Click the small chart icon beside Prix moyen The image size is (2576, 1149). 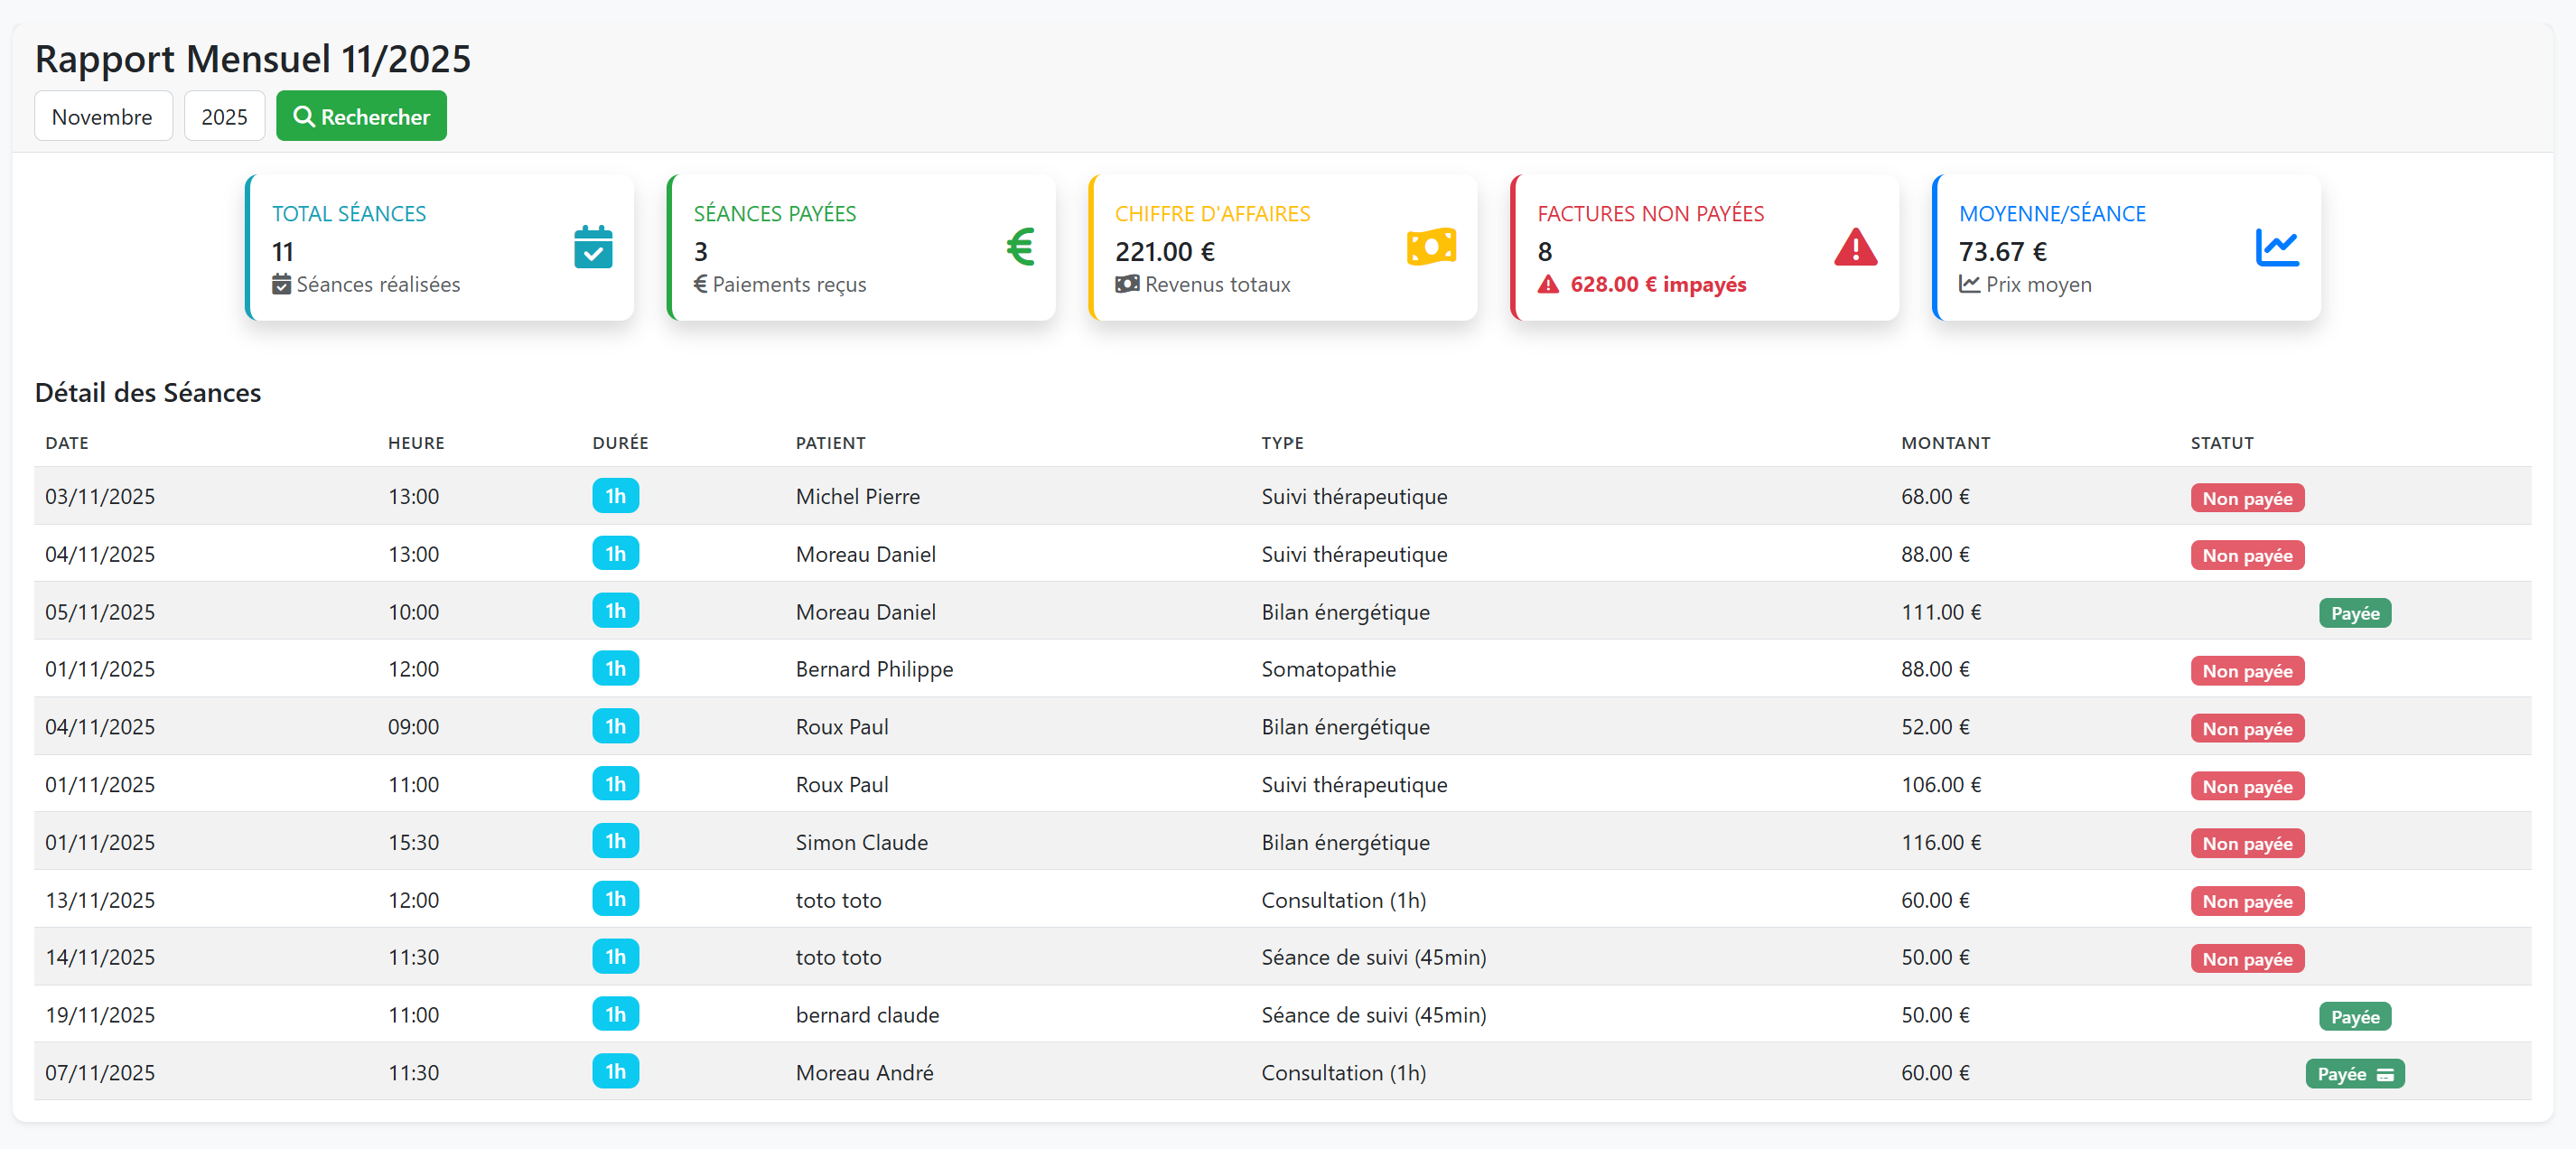pyautogui.click(x=1968, y=285)
